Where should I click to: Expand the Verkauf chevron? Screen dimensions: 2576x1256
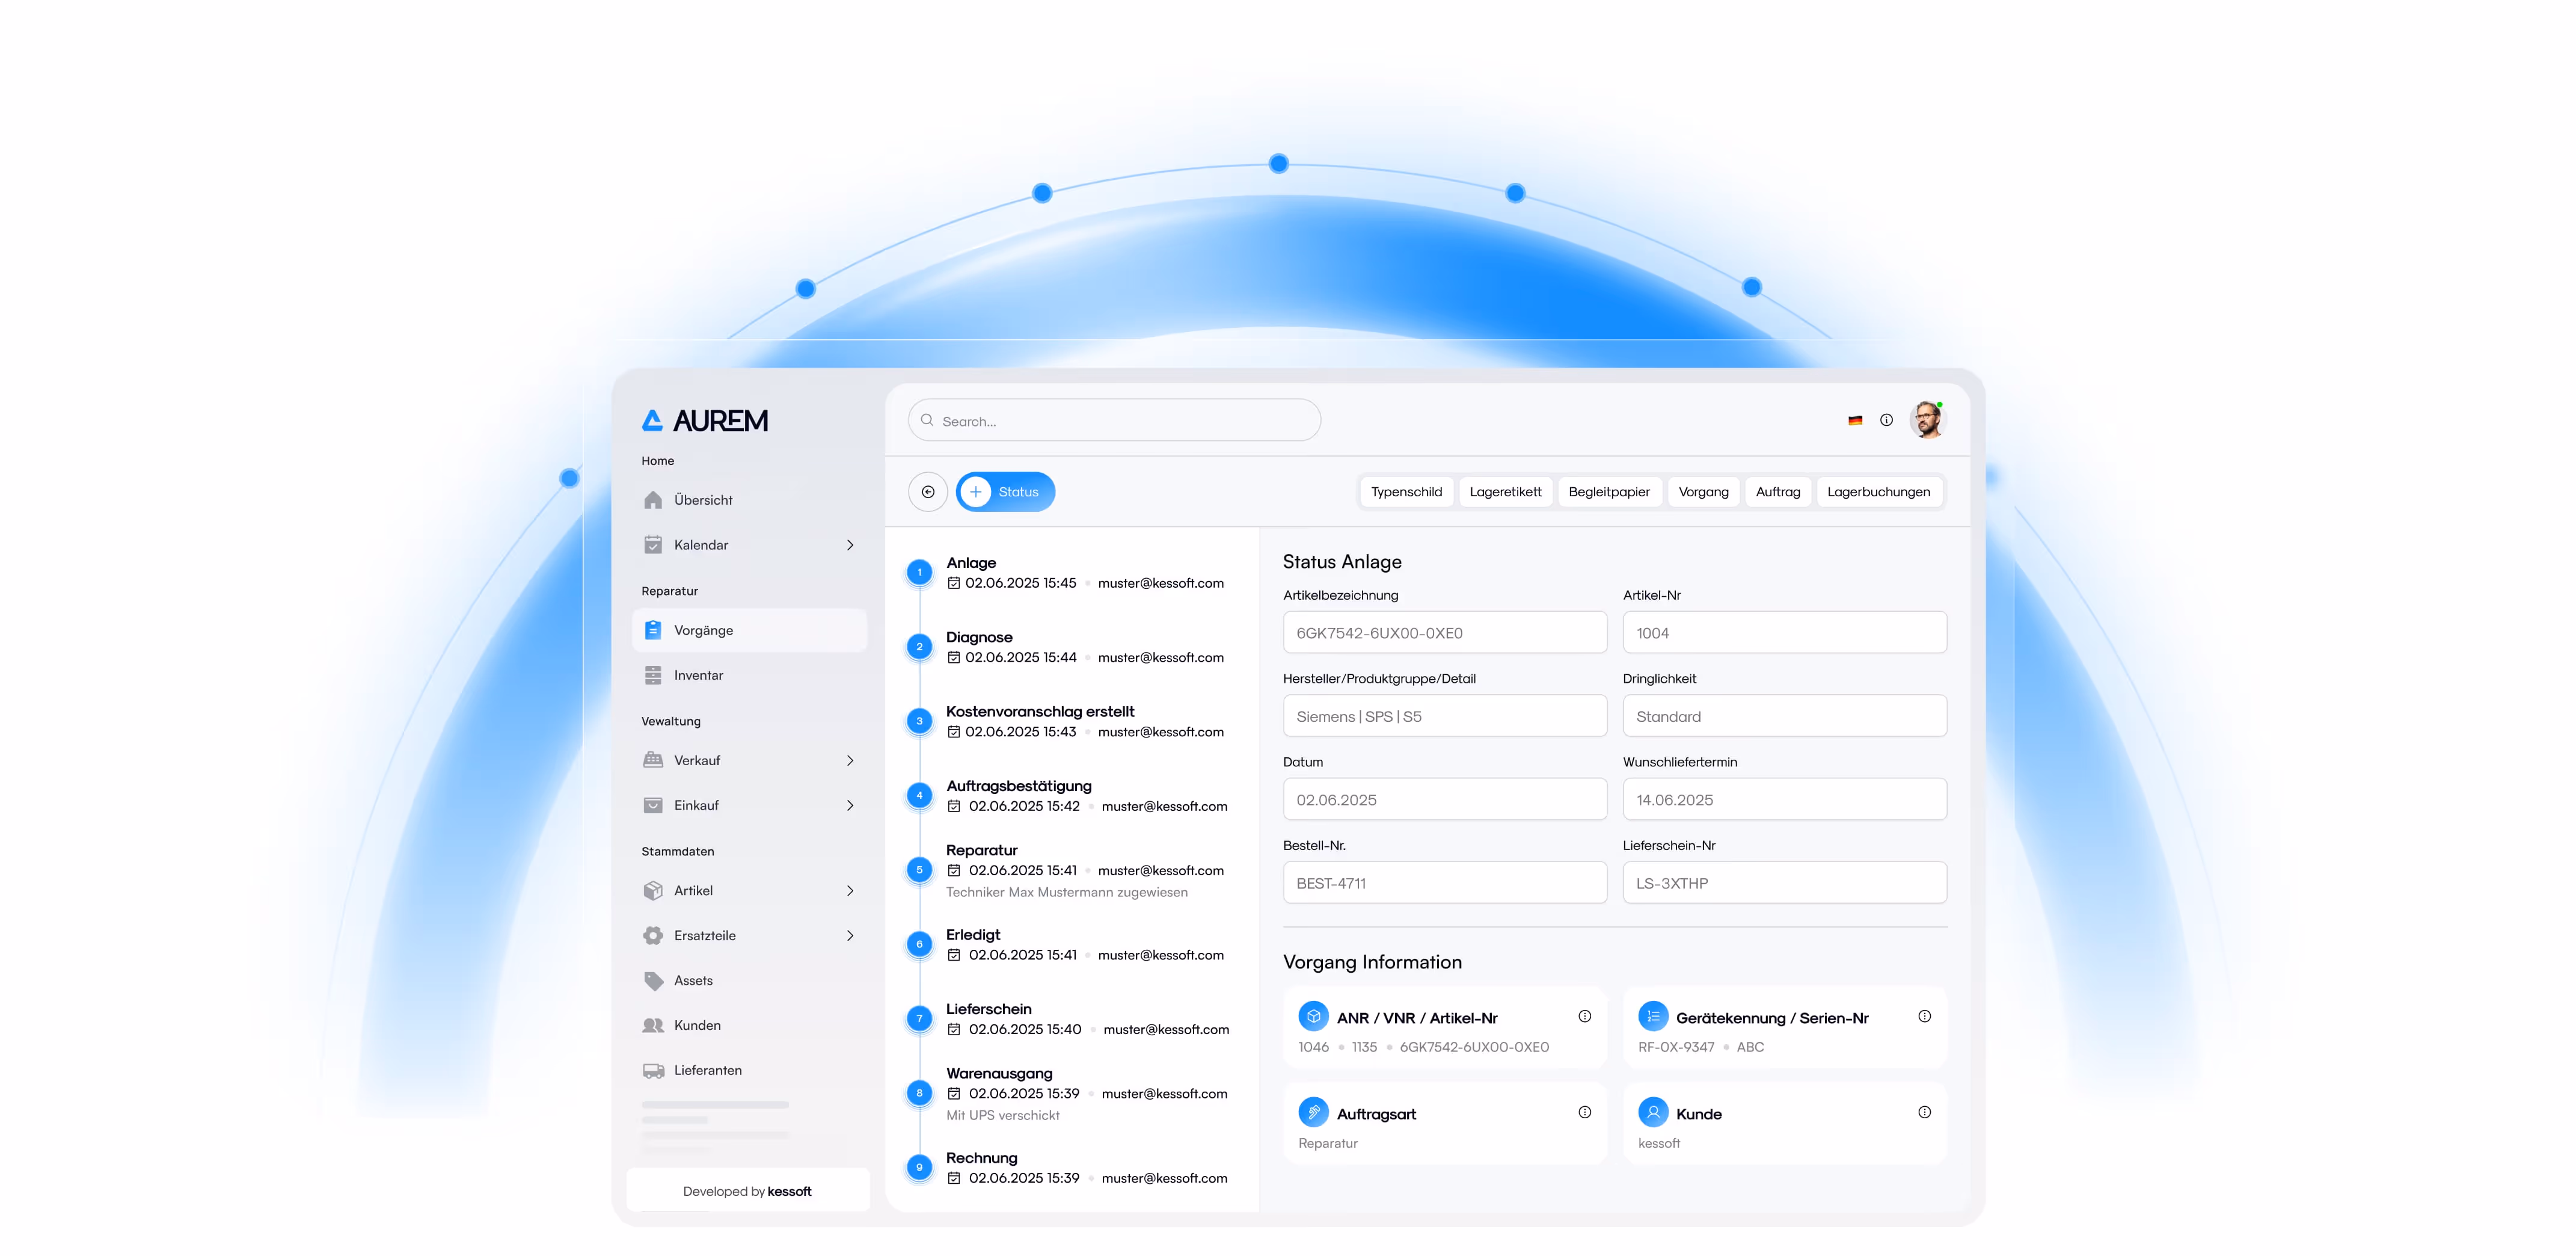(850, 760)
